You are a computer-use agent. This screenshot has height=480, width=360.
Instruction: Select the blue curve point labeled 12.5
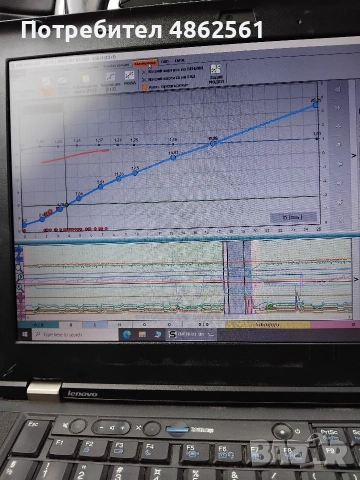click(x=135, y=173)
